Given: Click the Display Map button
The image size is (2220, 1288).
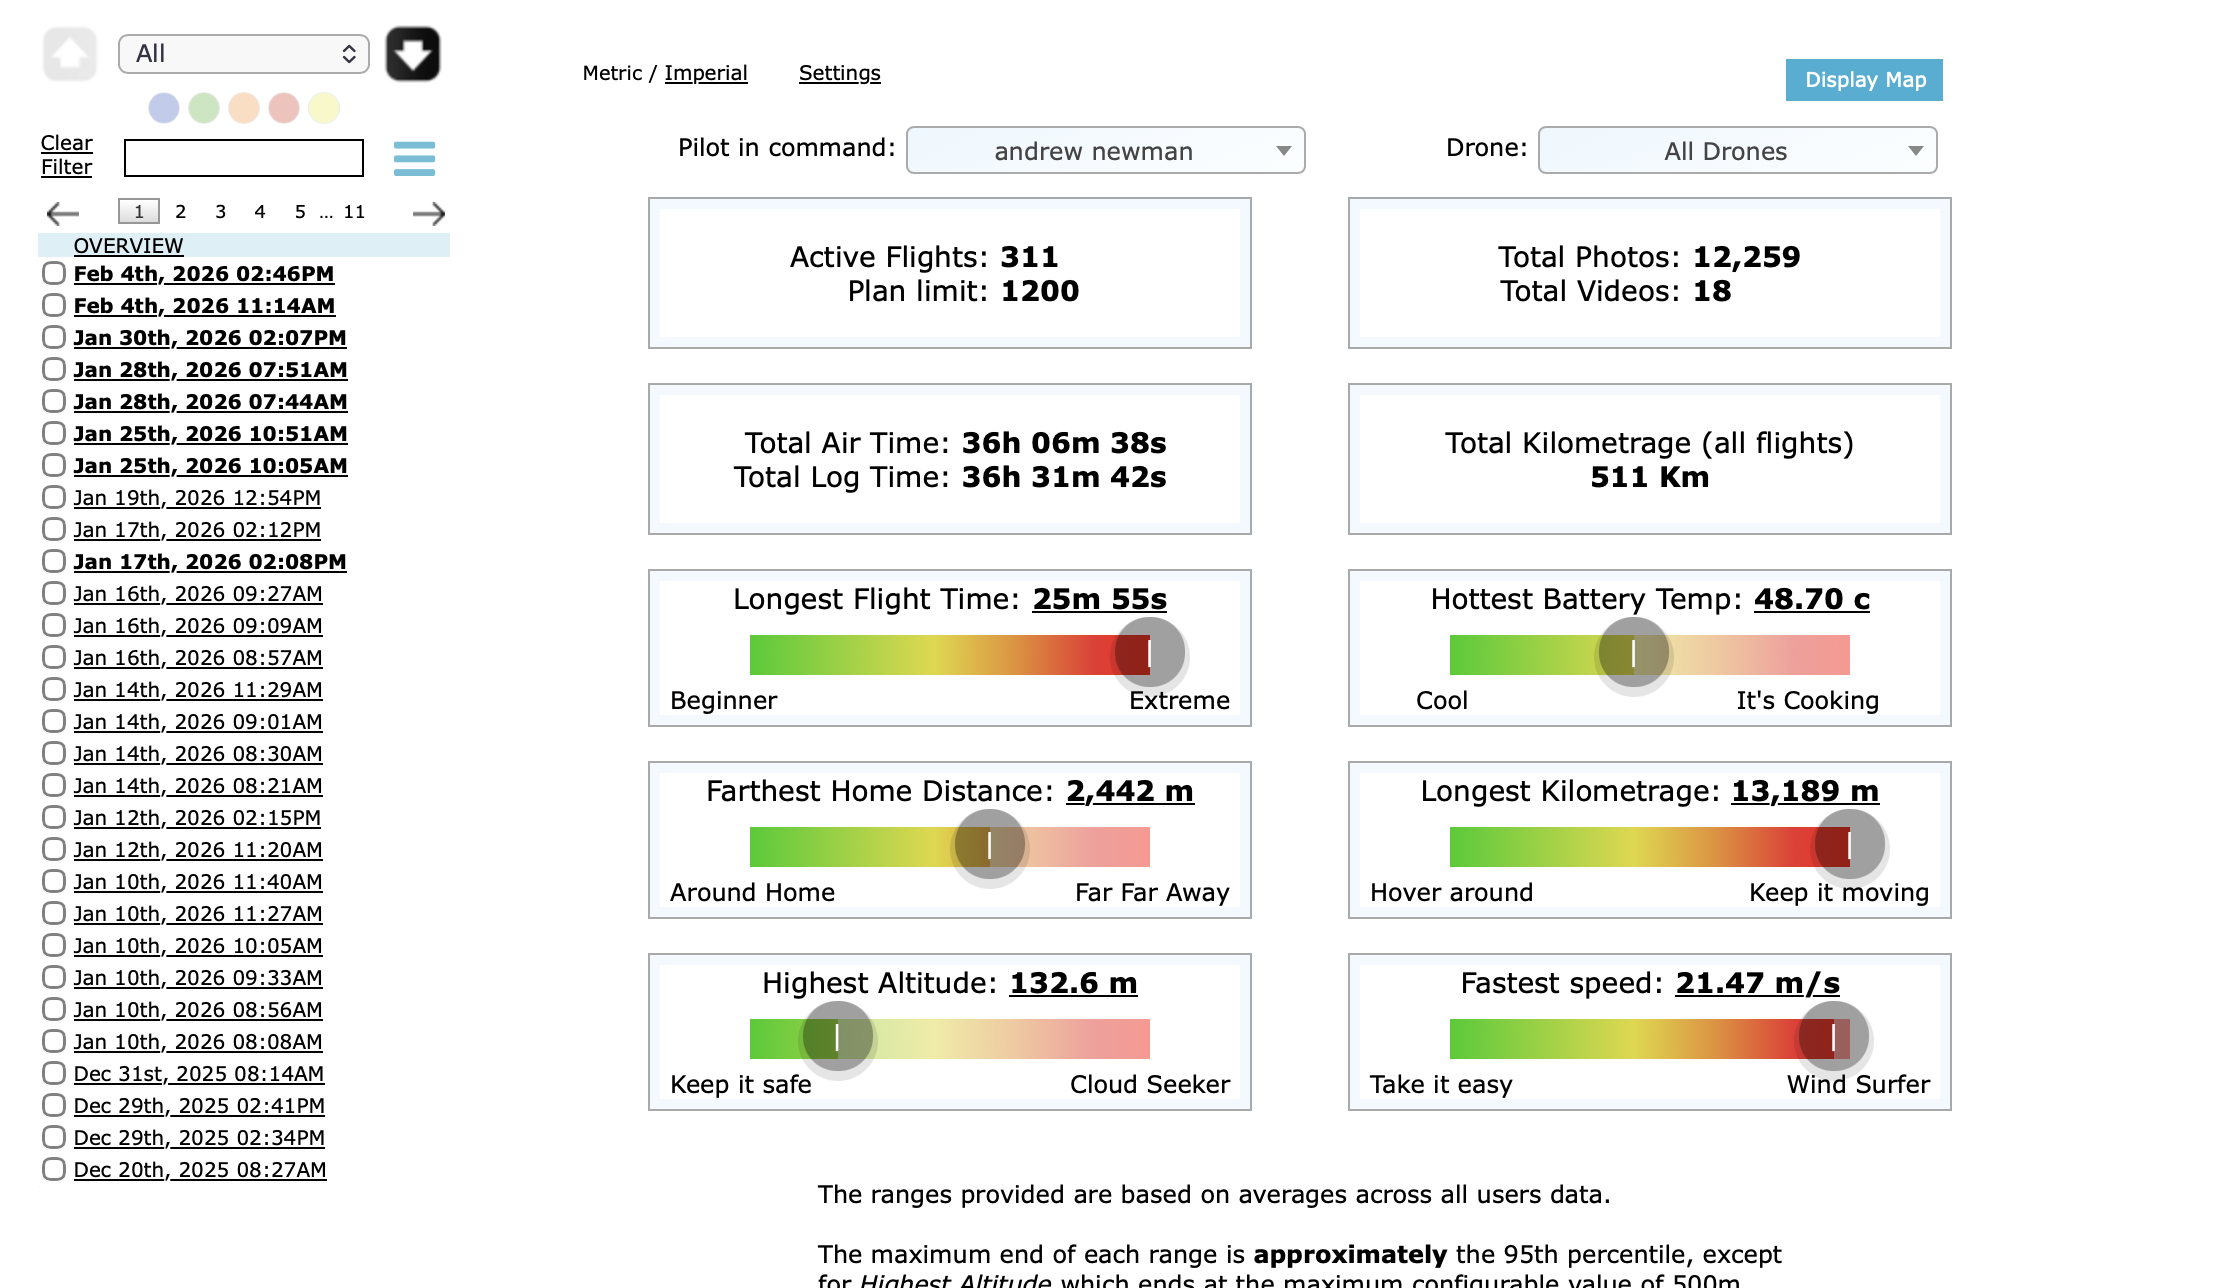Looking at the screenshot, I should (x=1864, y=80).
